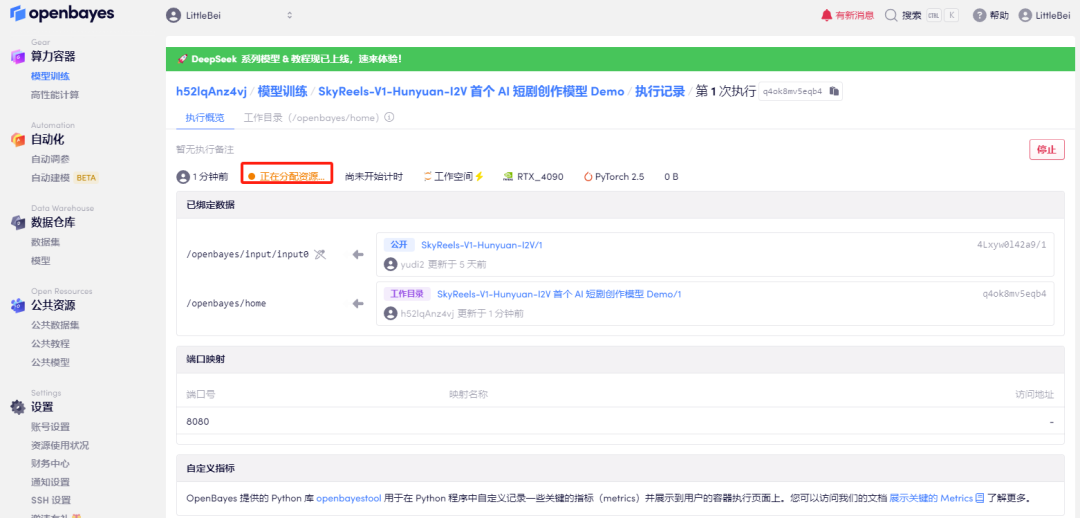Open 自动建模 BETA in sidebar
Screen dimensions: 1080x518
[x=65, y=177]
